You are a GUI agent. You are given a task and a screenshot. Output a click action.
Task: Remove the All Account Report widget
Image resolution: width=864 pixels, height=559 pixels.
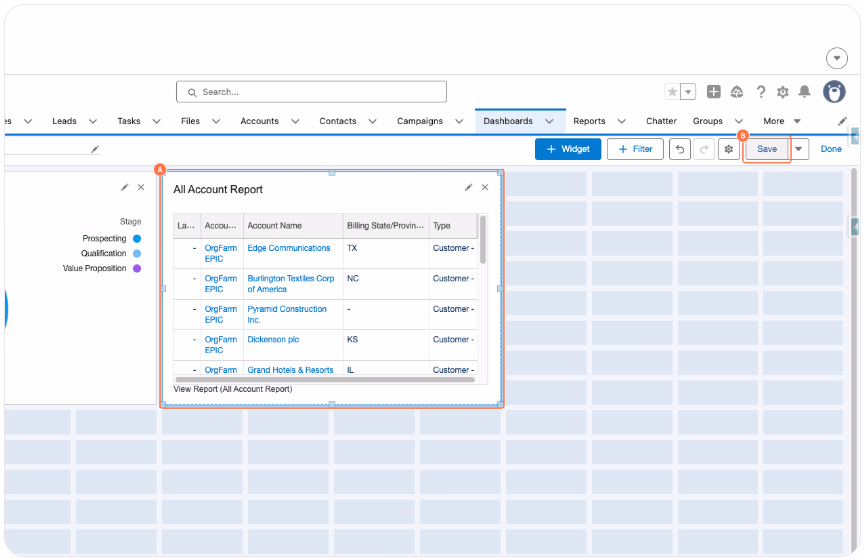click(x=485, y=187)
